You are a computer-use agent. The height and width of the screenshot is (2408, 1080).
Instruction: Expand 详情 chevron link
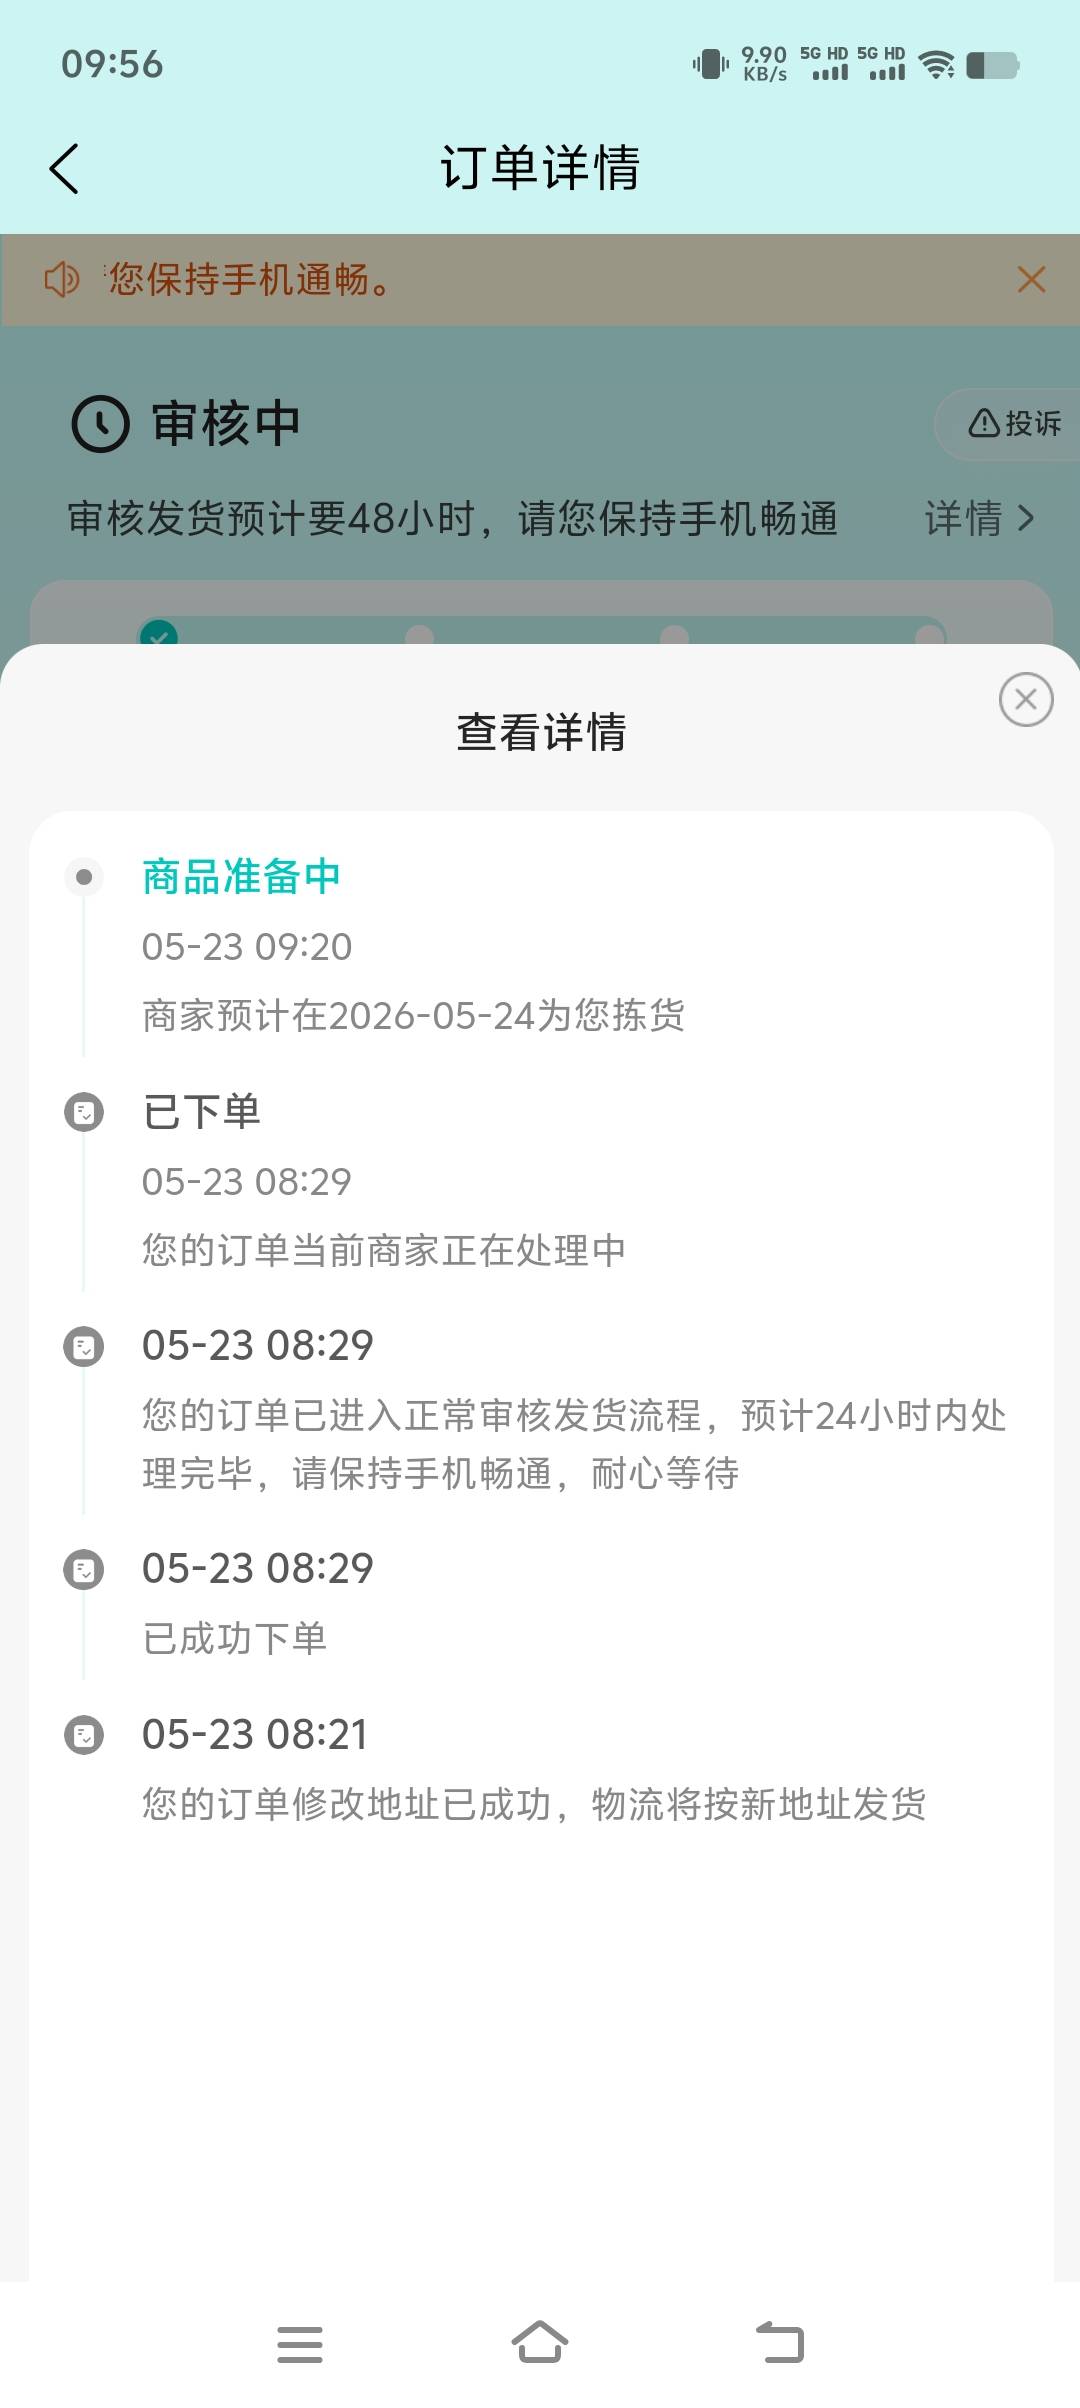[979, 518]
